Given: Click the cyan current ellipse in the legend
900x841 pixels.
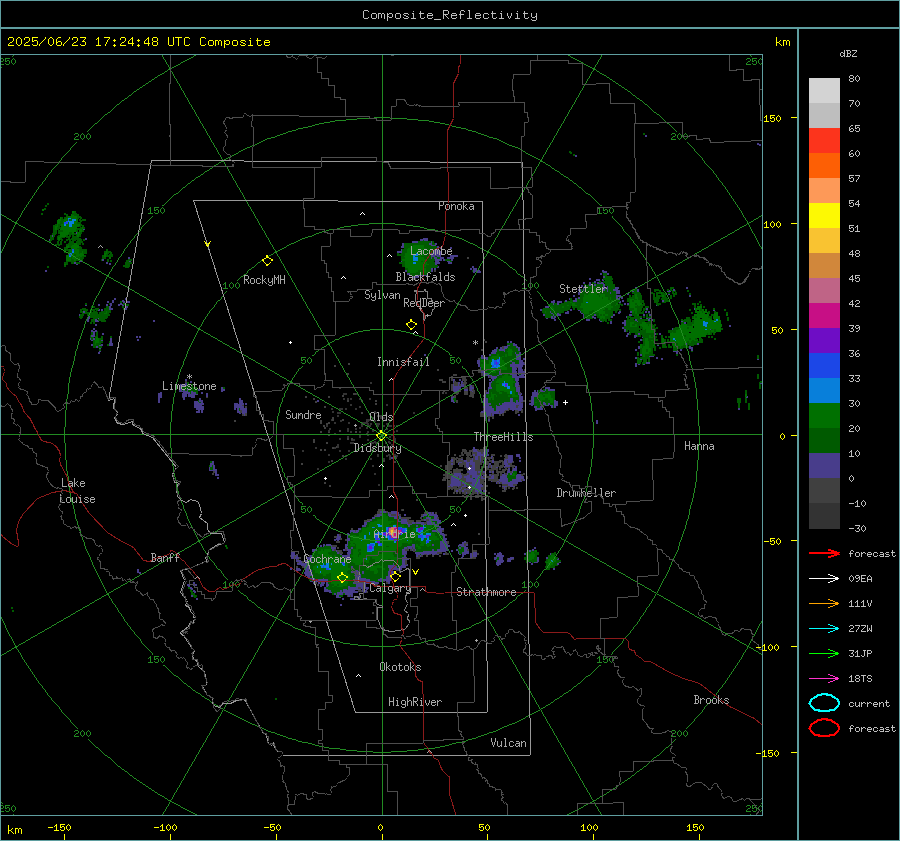Looking at the screenshot, I should tap(824, 703).
